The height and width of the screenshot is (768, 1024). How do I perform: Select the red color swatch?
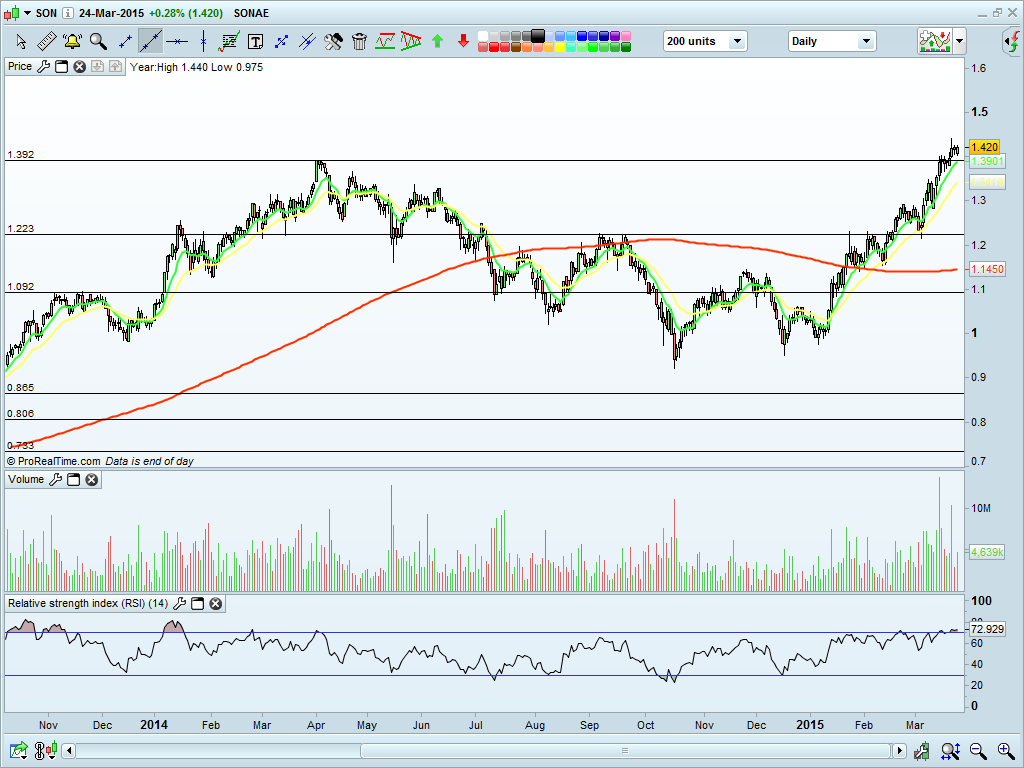(494, 47)
